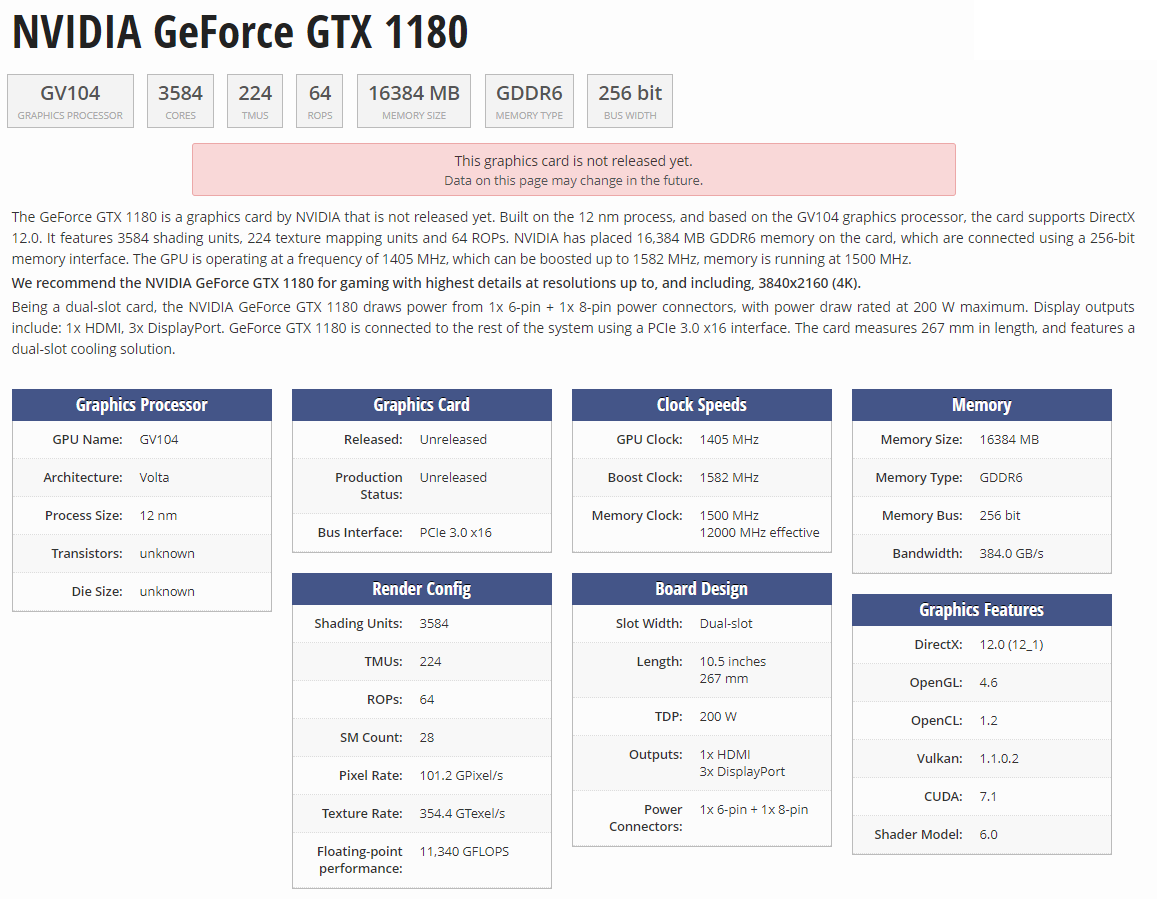Click the Outputs value 1x HDMI
Screen dimensions: 1157x904
(725, 755)
